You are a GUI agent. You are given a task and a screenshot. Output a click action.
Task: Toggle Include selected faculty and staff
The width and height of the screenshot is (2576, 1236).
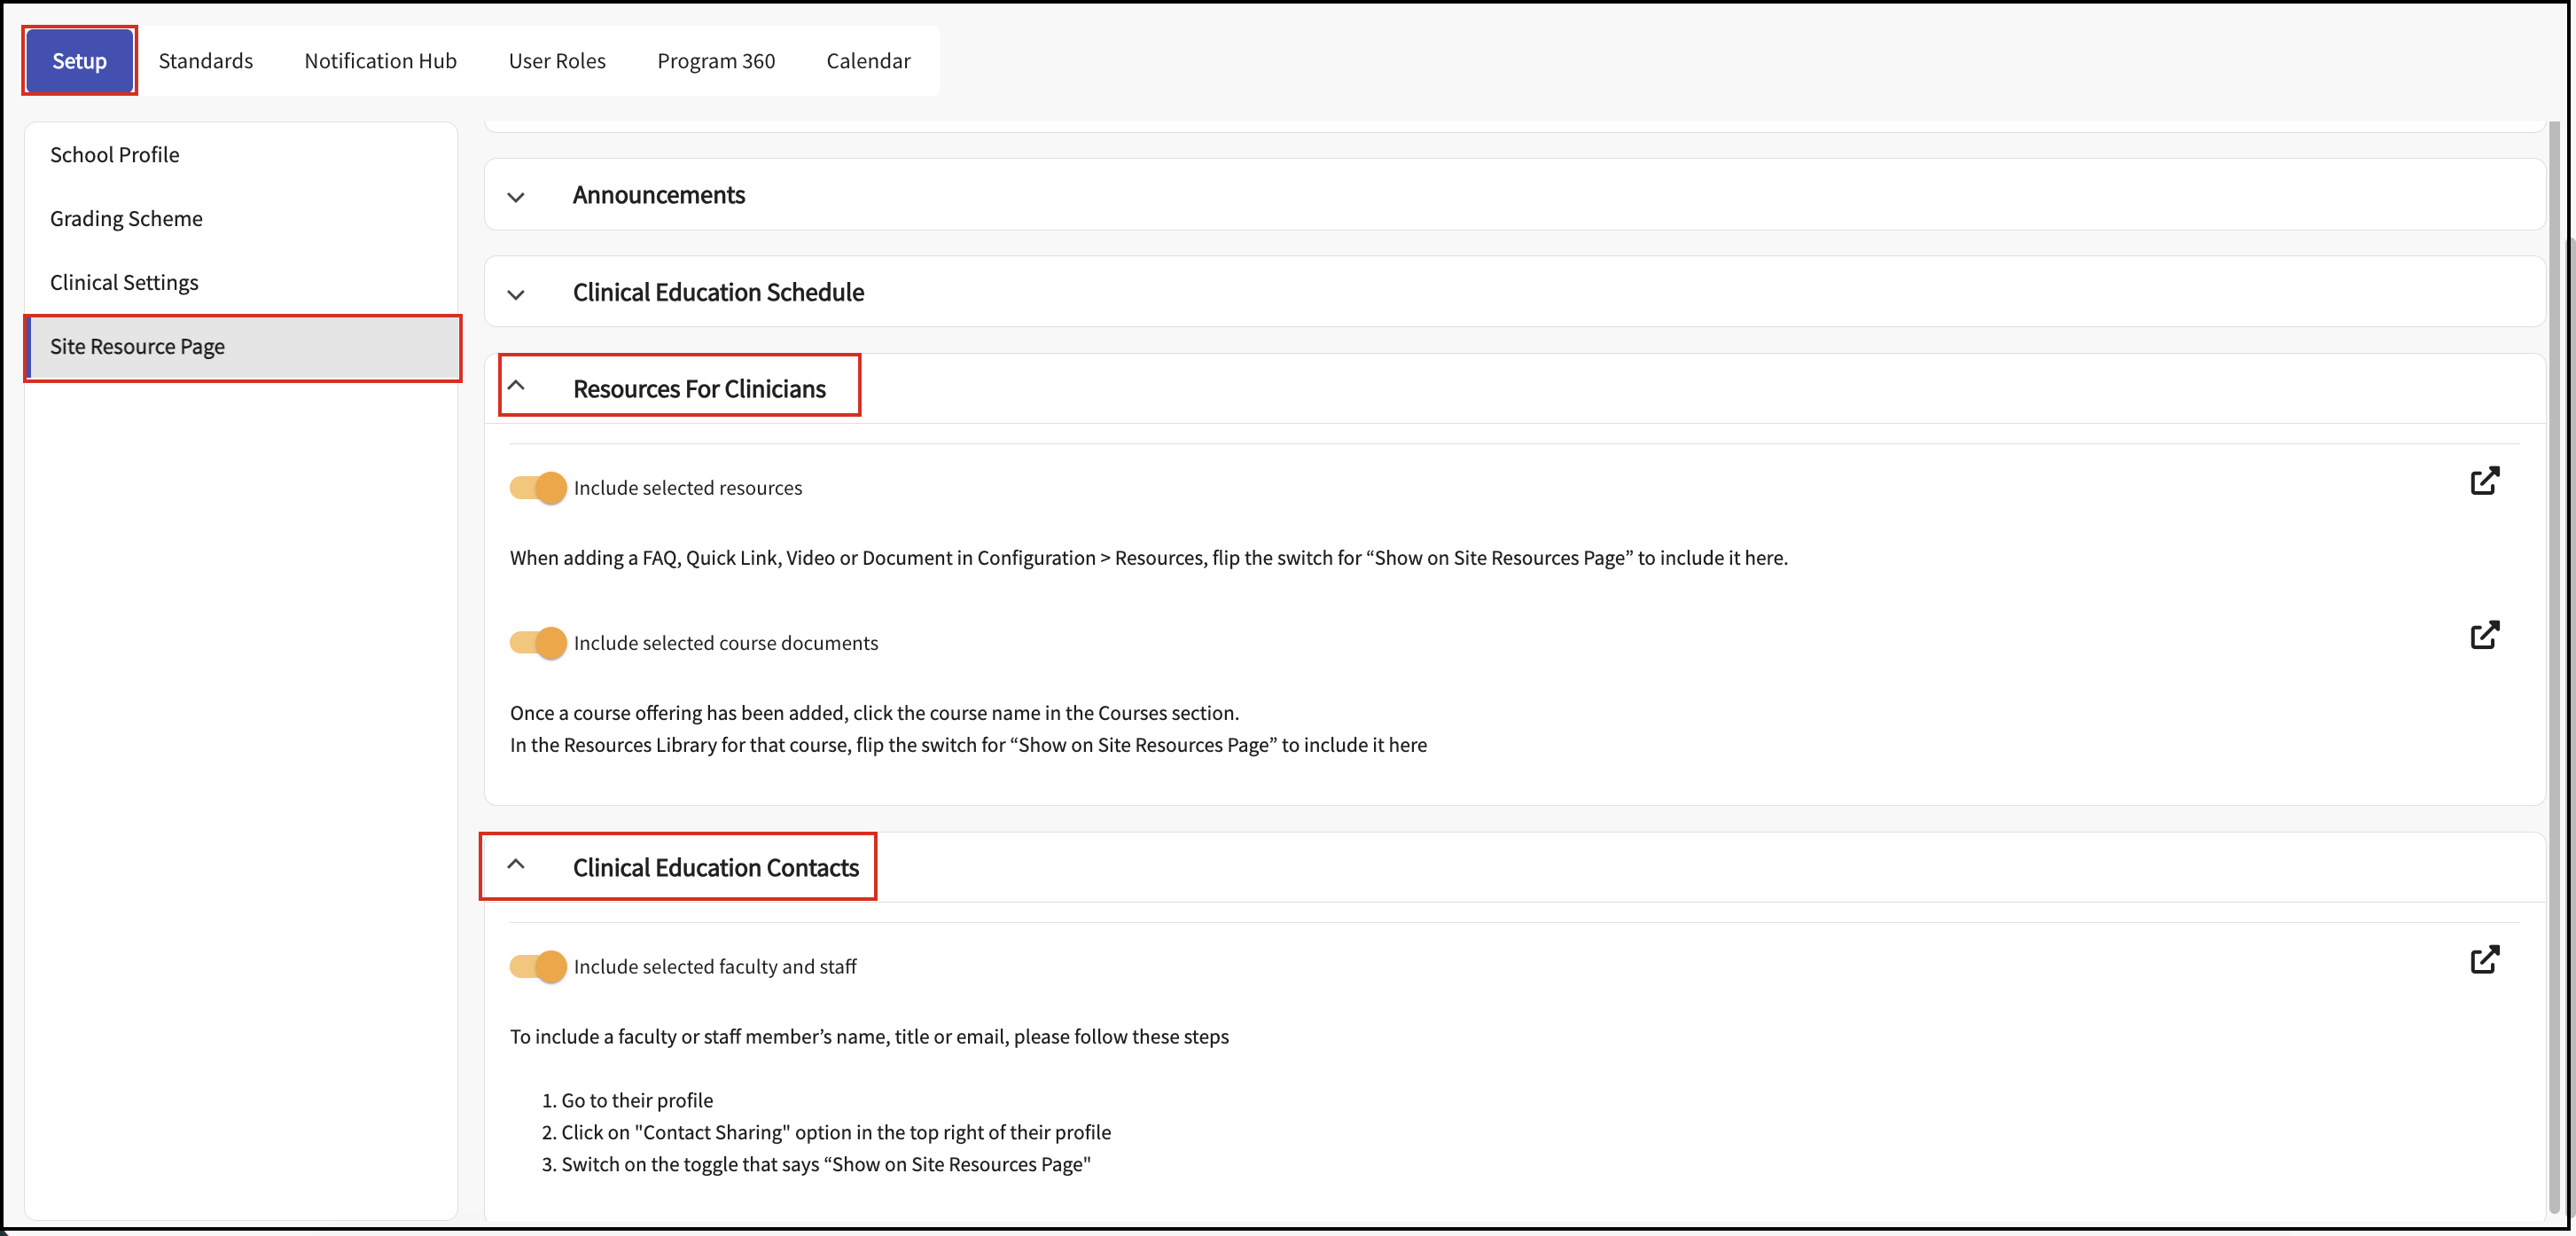pyautogui.click(x=538, y=966)
